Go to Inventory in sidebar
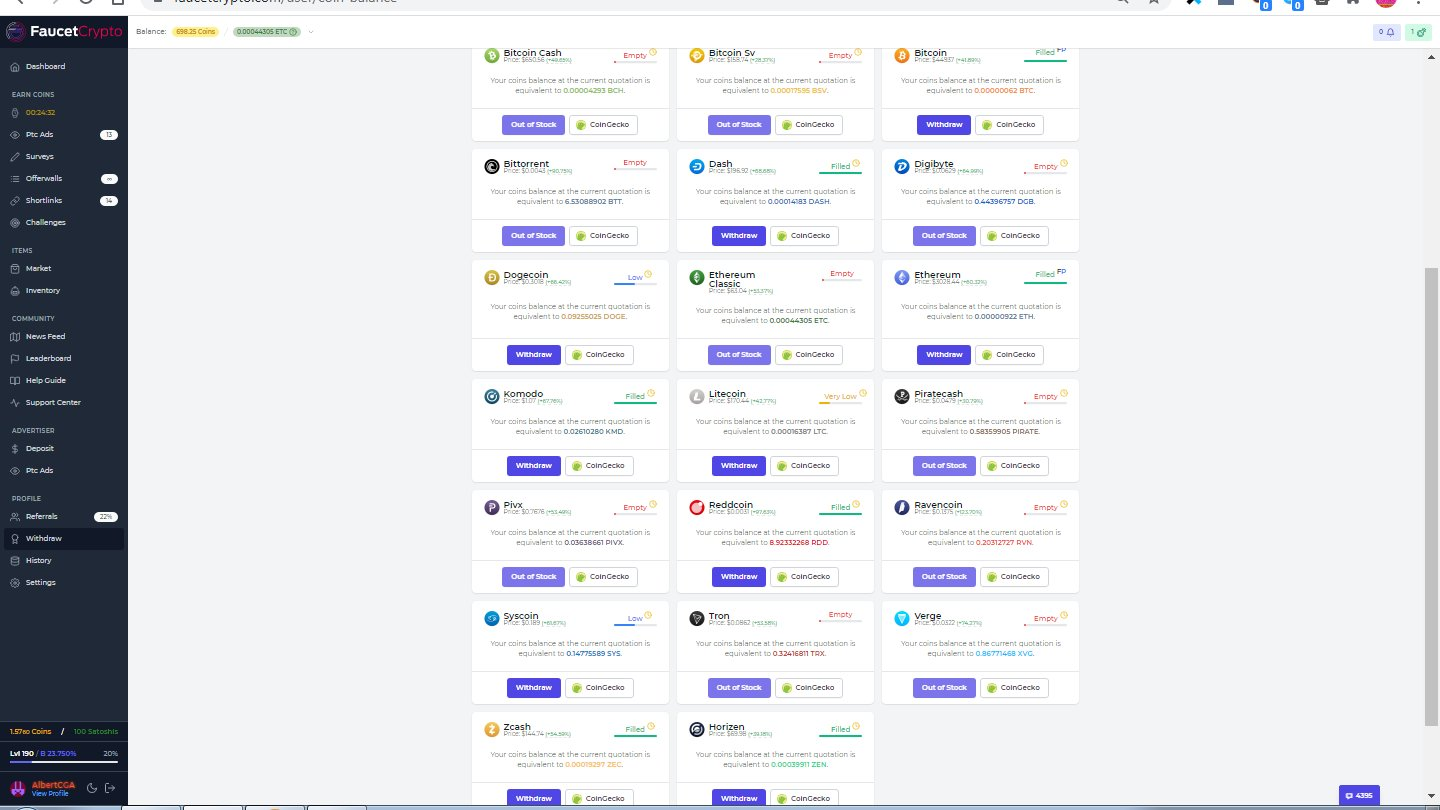 click(64, 290)
